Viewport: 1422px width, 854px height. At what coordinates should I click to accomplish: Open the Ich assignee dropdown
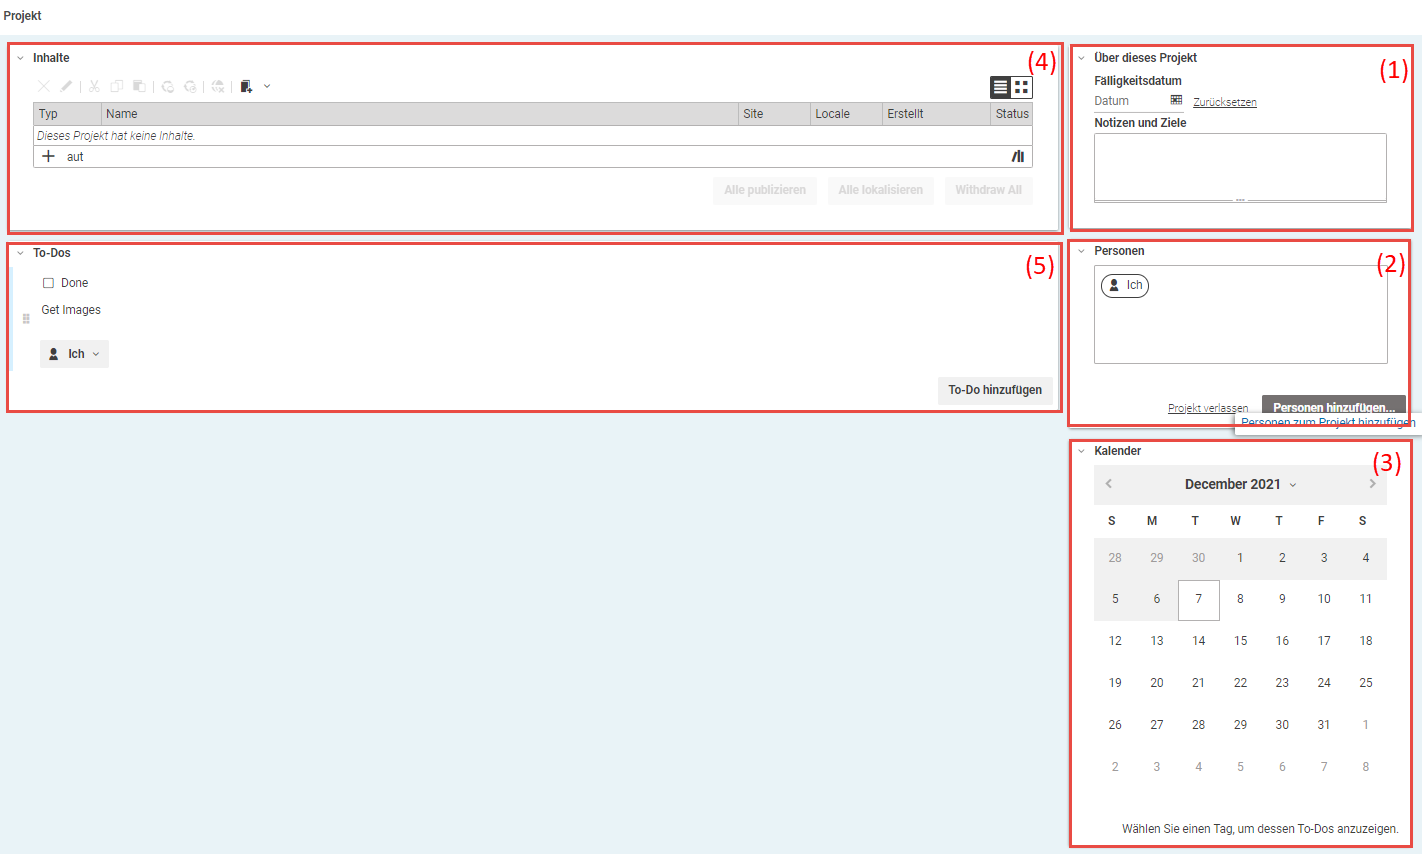[x=75, y=354]
